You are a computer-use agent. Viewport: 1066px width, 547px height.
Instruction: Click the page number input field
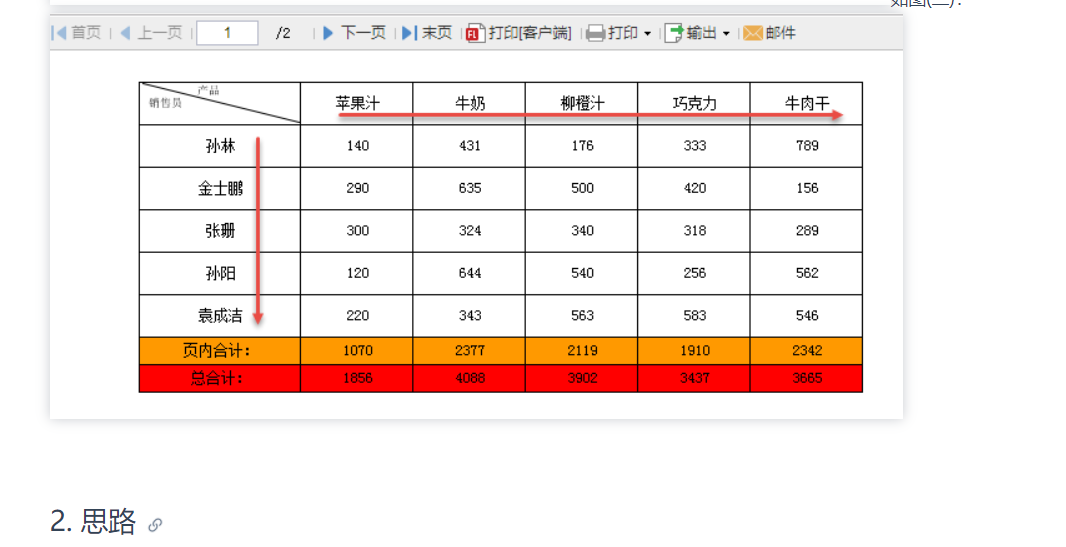[x=227, y=33]
